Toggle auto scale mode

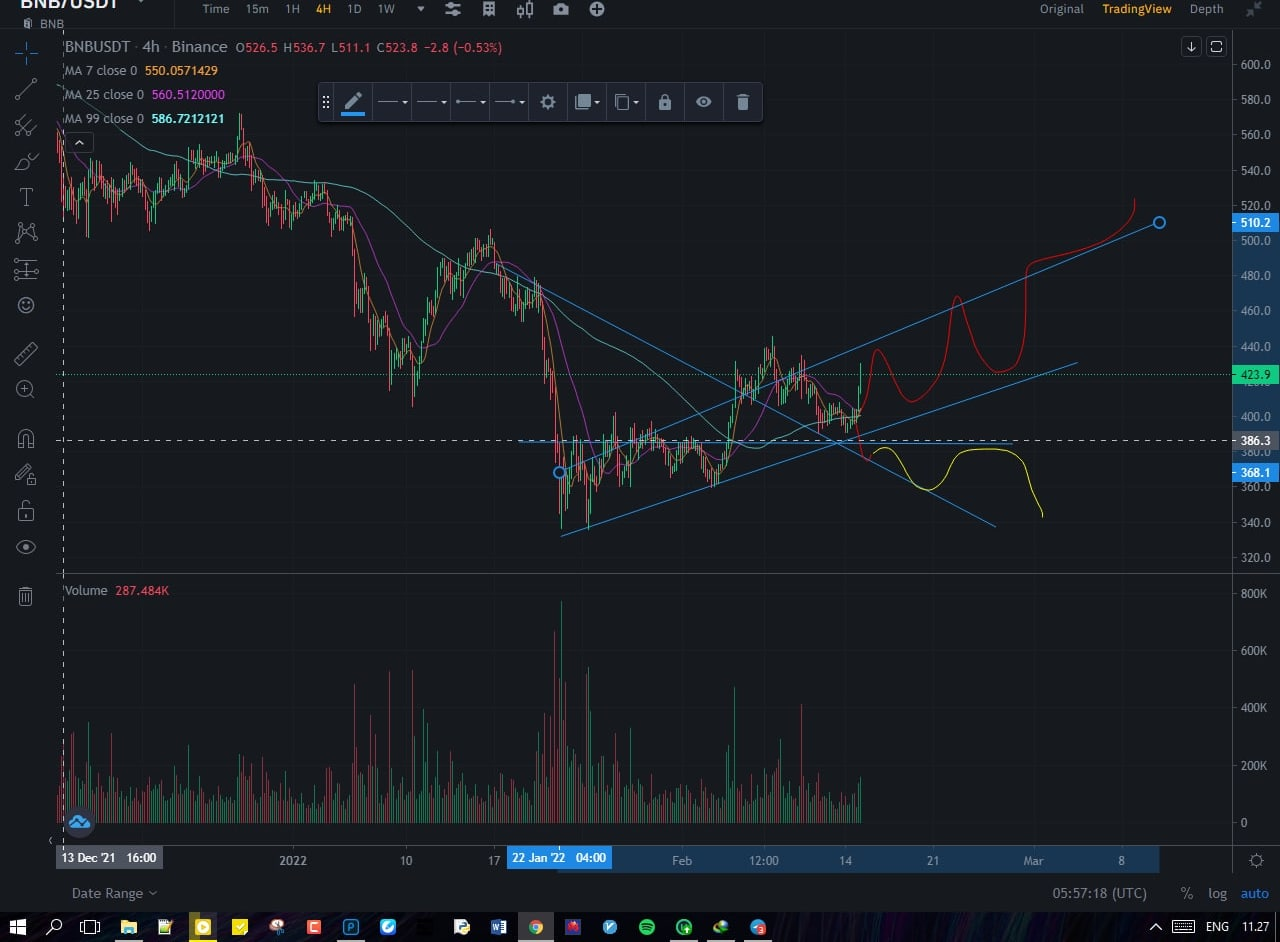pos(1255,893)
